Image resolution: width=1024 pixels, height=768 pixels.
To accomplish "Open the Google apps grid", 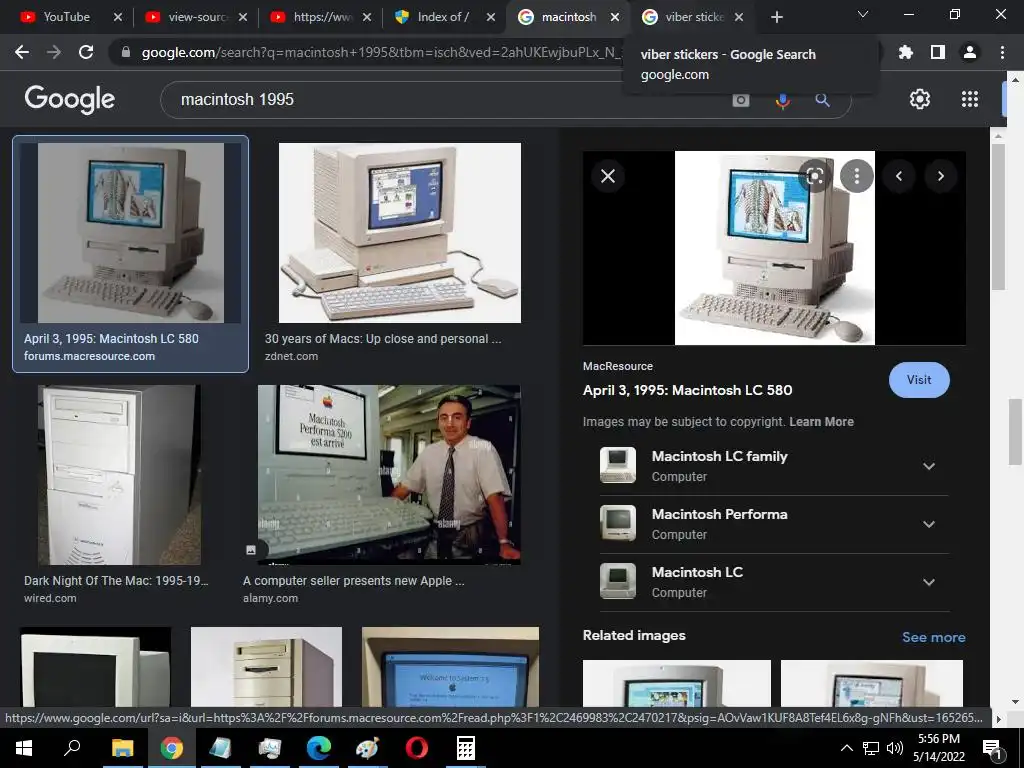I will coord(970,99).
